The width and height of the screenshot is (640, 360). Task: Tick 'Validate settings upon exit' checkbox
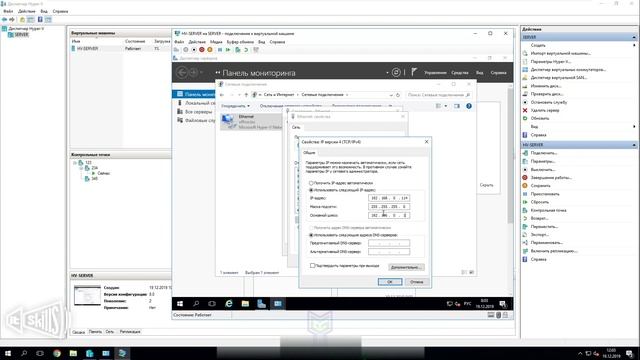pyautogui.click(x=312, y=266)
